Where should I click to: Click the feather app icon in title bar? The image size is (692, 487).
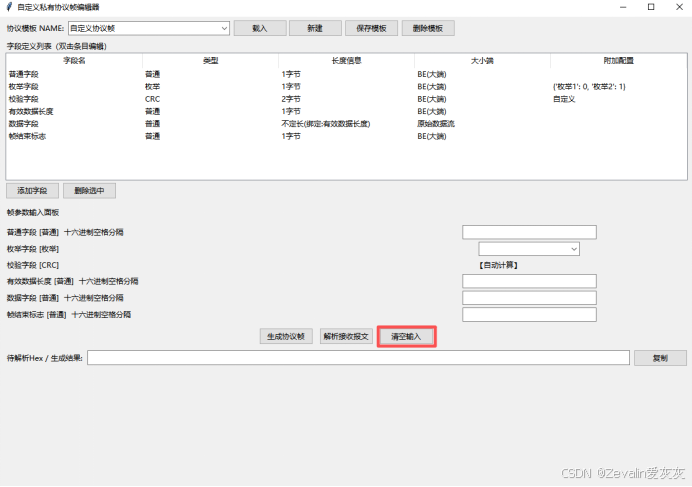coord(9,7)
